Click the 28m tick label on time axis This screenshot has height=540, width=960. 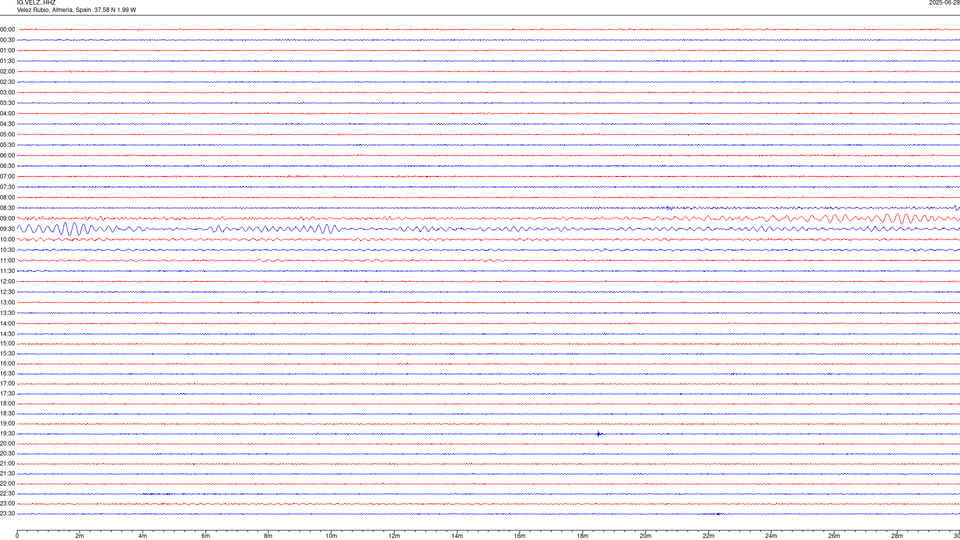click(x=897, y=536)
